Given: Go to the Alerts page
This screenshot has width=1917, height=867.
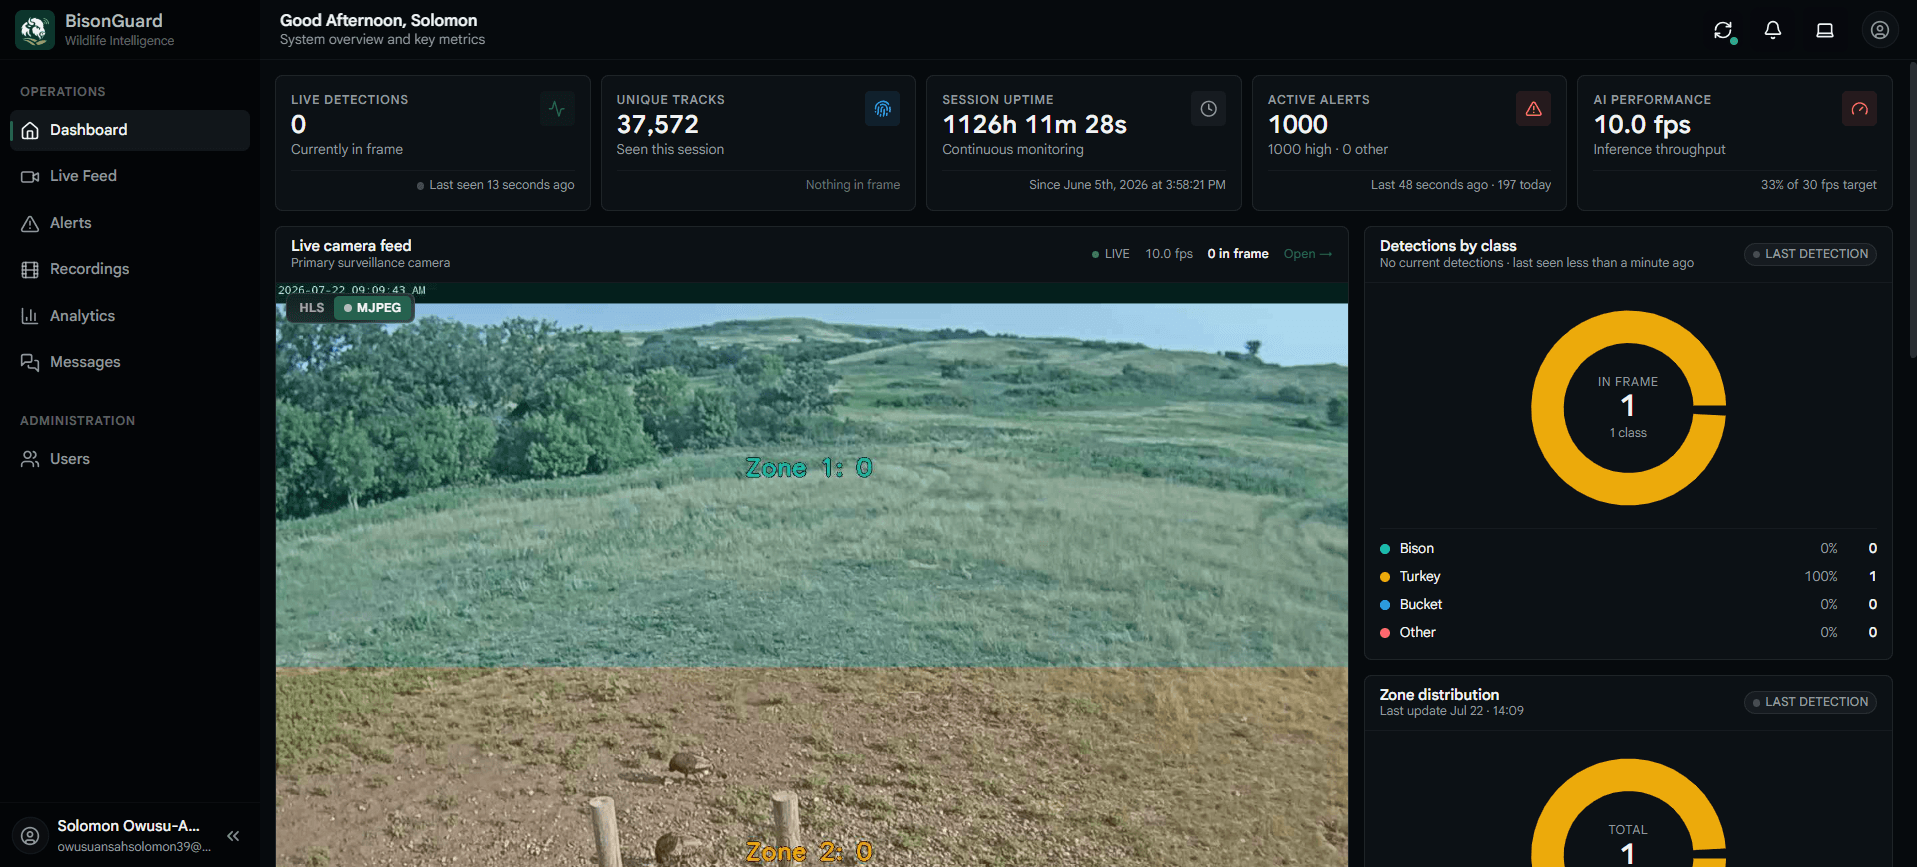Looking at the screenshot, I should (x=130, y=223).
